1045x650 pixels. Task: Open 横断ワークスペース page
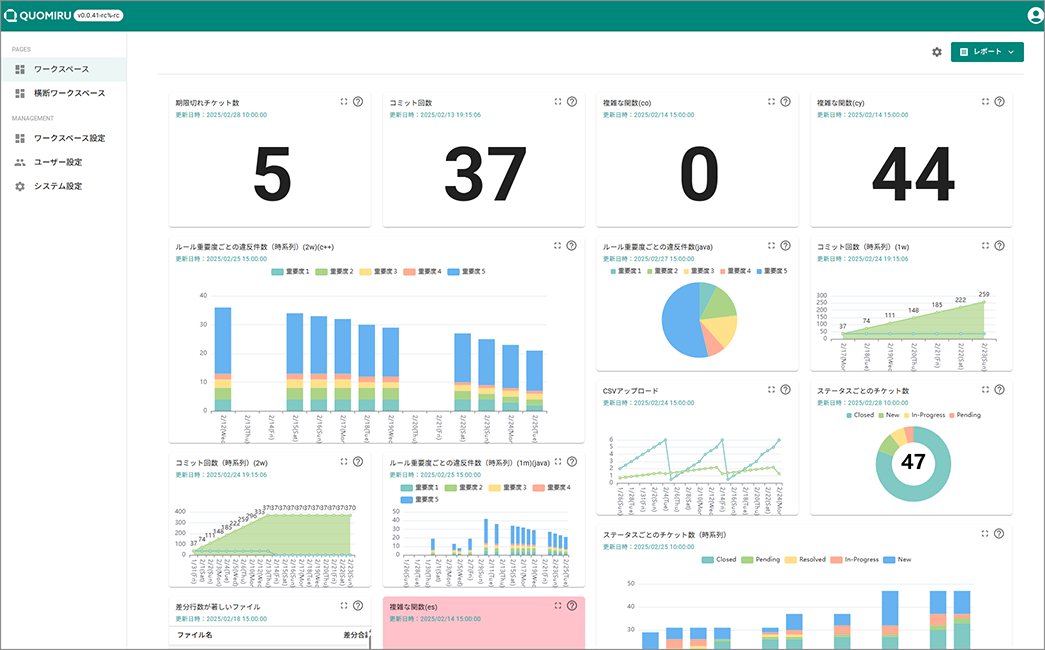69,93
